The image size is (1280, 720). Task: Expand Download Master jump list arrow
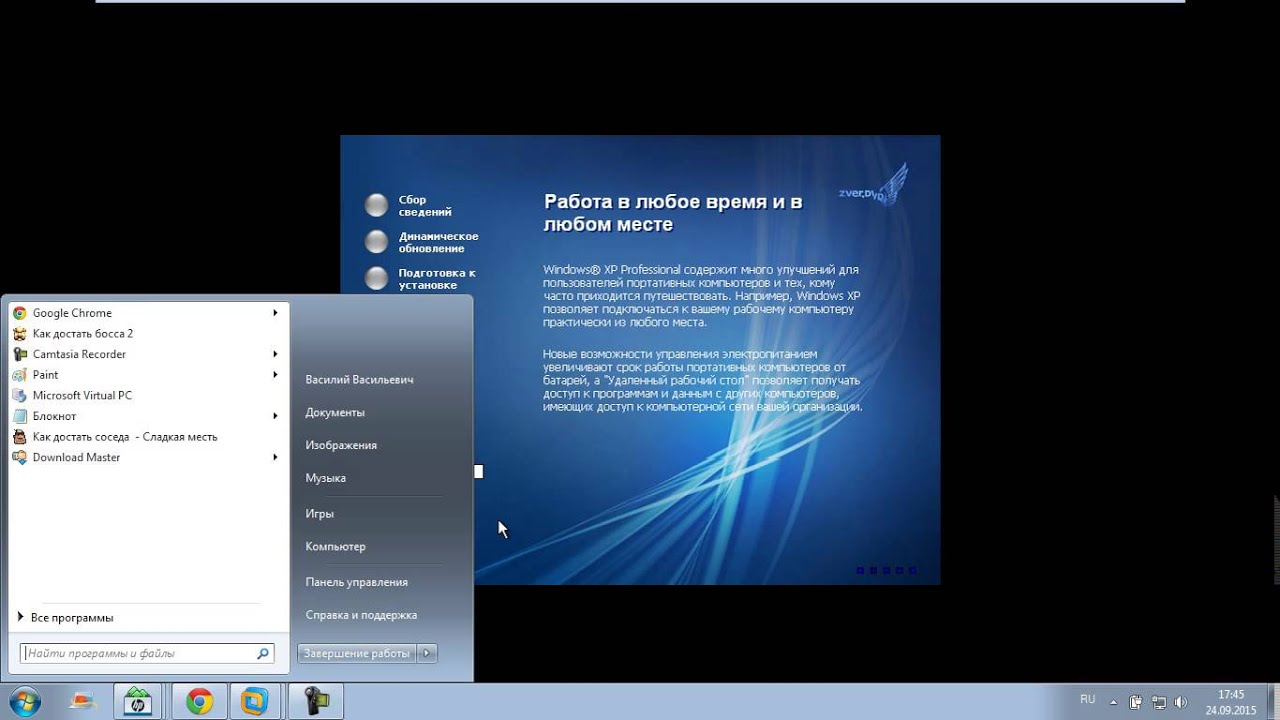point(275,457)
